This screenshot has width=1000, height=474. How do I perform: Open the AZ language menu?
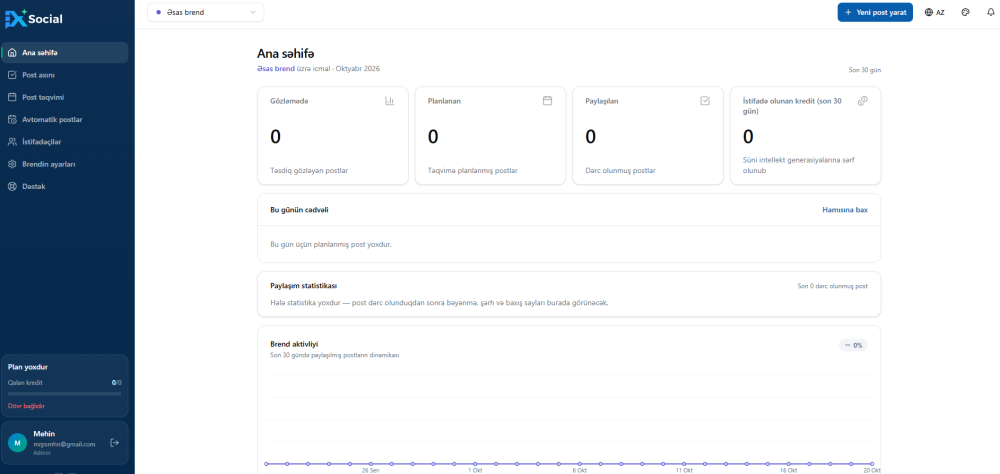tap(934, 12)
